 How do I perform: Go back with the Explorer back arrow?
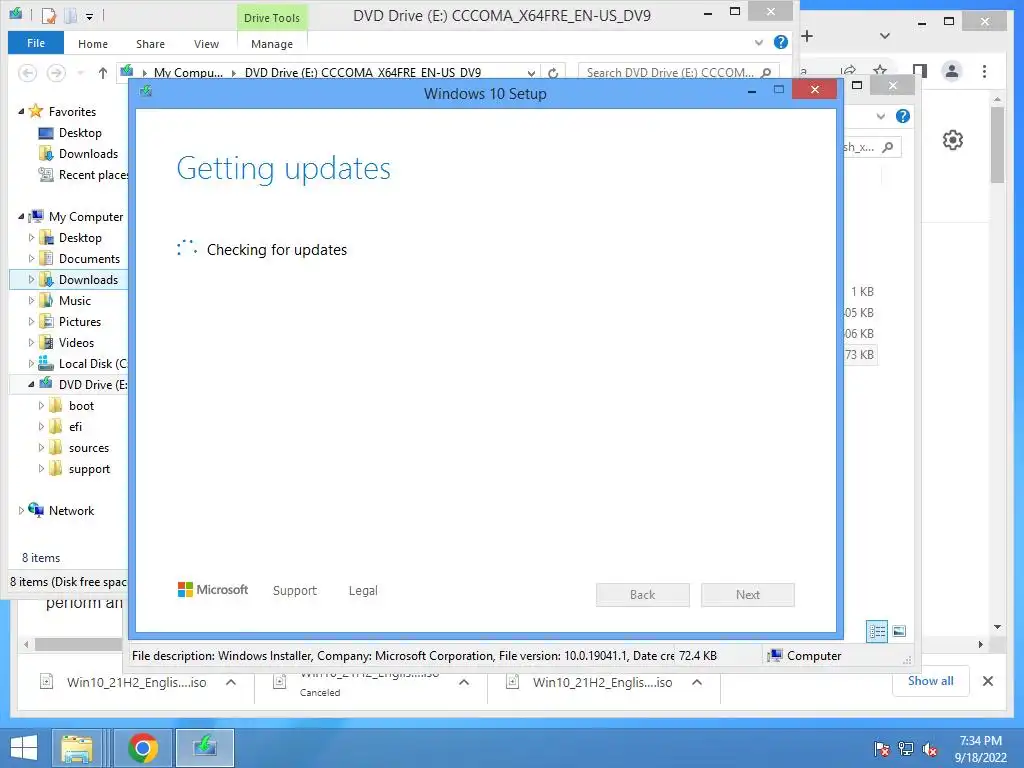[27, 72]
